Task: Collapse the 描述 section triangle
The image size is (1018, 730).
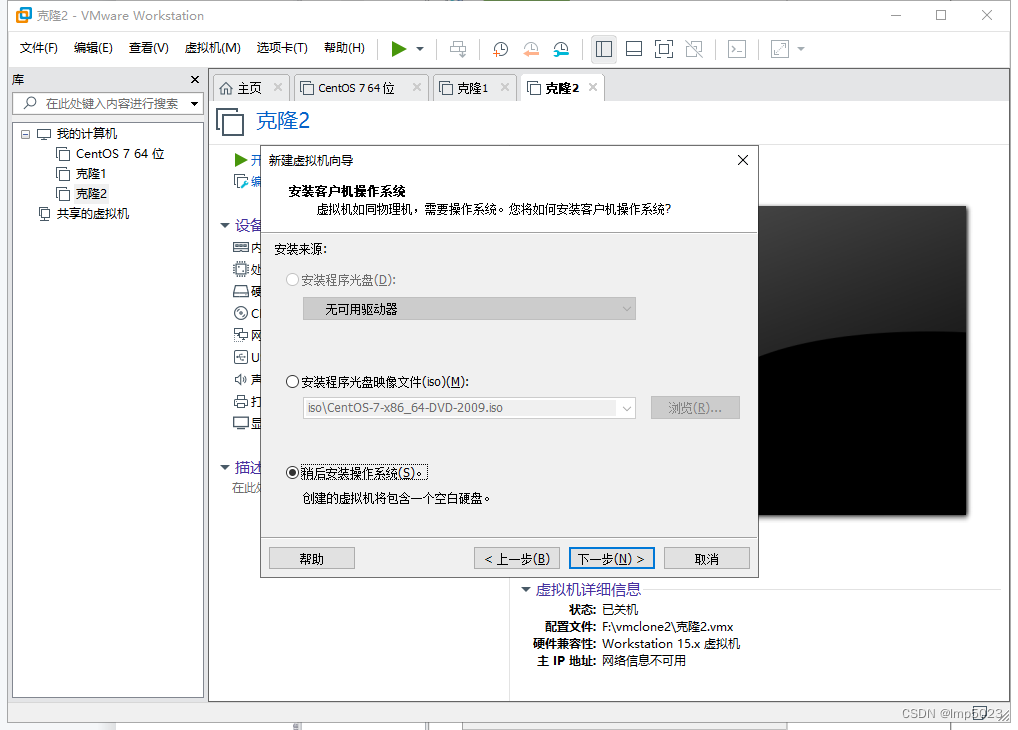Action: (225, 467)
